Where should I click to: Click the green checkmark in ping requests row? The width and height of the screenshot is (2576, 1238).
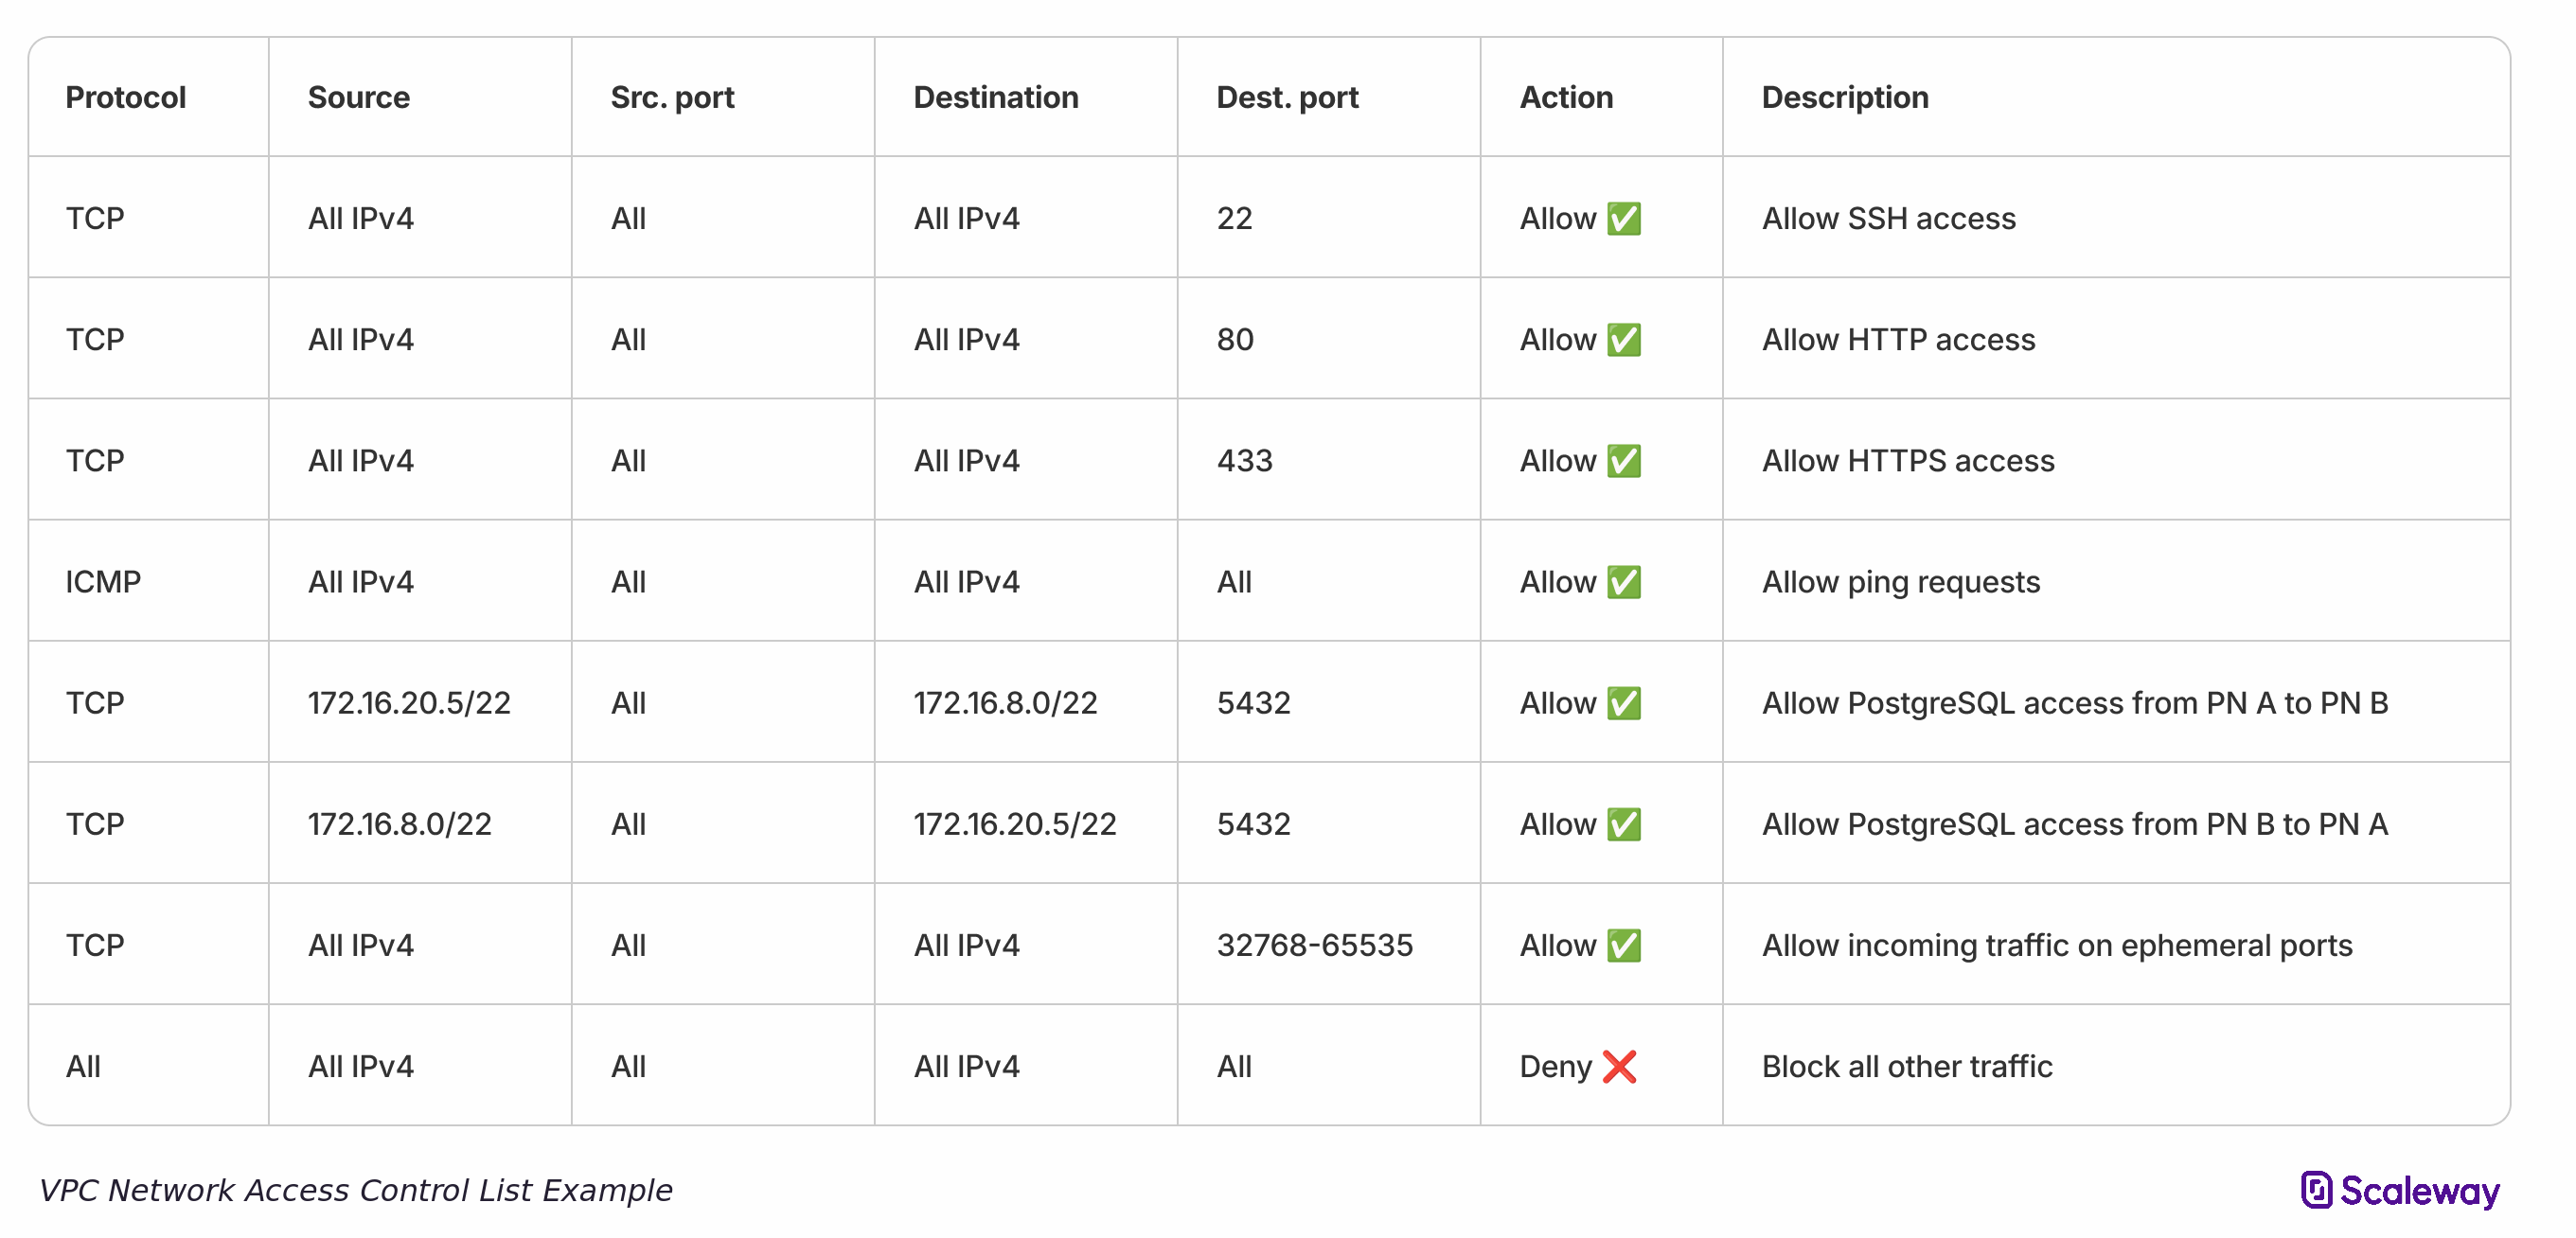point(1623,582)
